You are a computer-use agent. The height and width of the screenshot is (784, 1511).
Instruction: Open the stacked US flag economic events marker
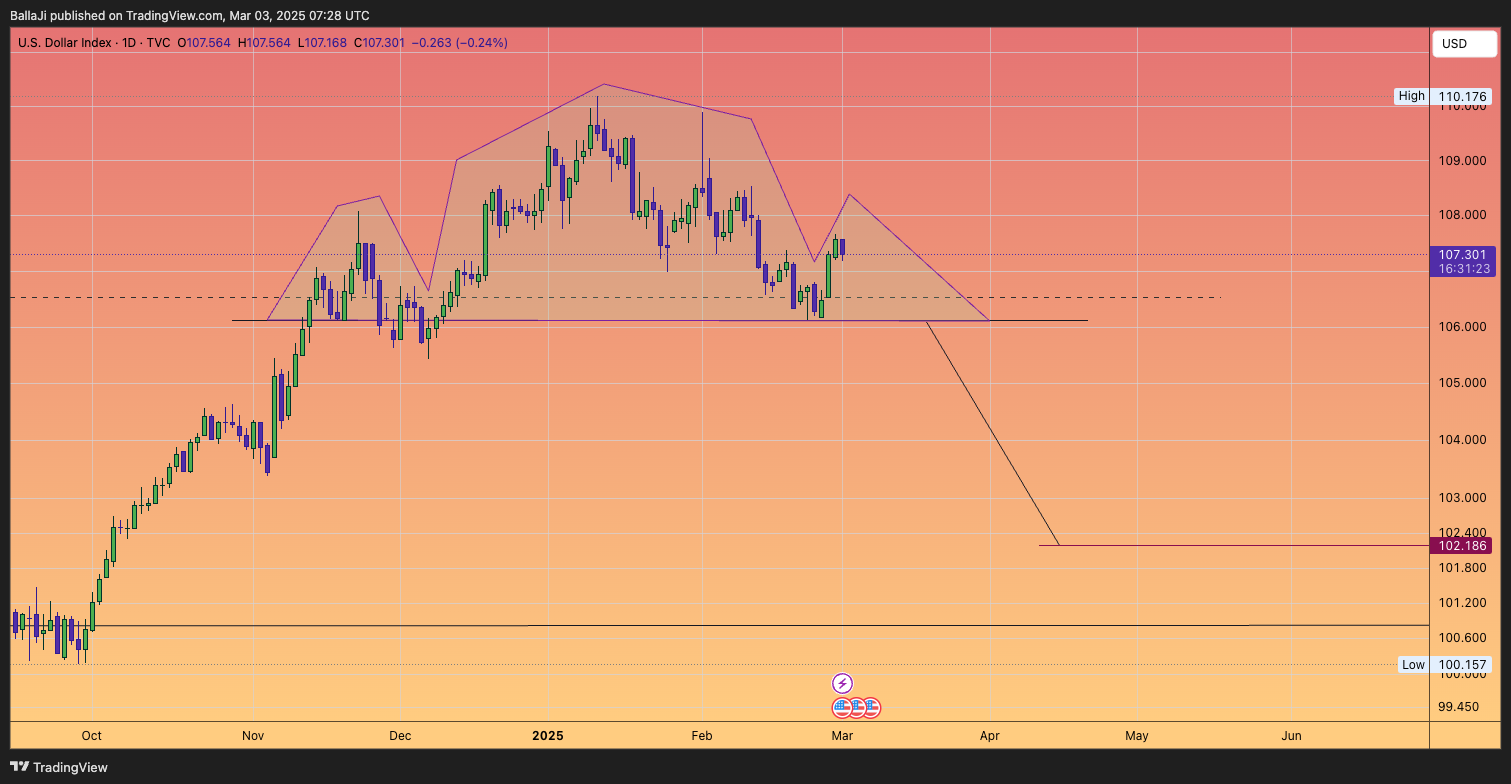click(856, 708)
